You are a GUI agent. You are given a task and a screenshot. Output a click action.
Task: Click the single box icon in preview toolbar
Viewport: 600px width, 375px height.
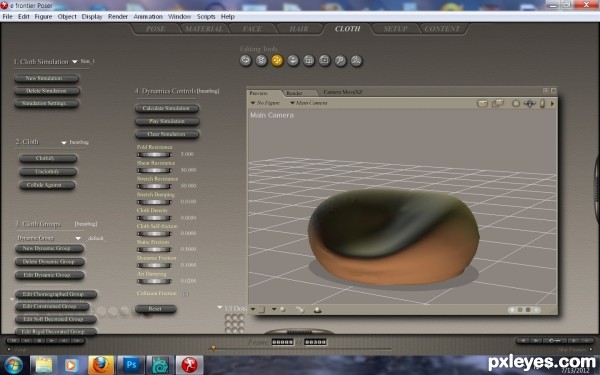click(482, 103)
